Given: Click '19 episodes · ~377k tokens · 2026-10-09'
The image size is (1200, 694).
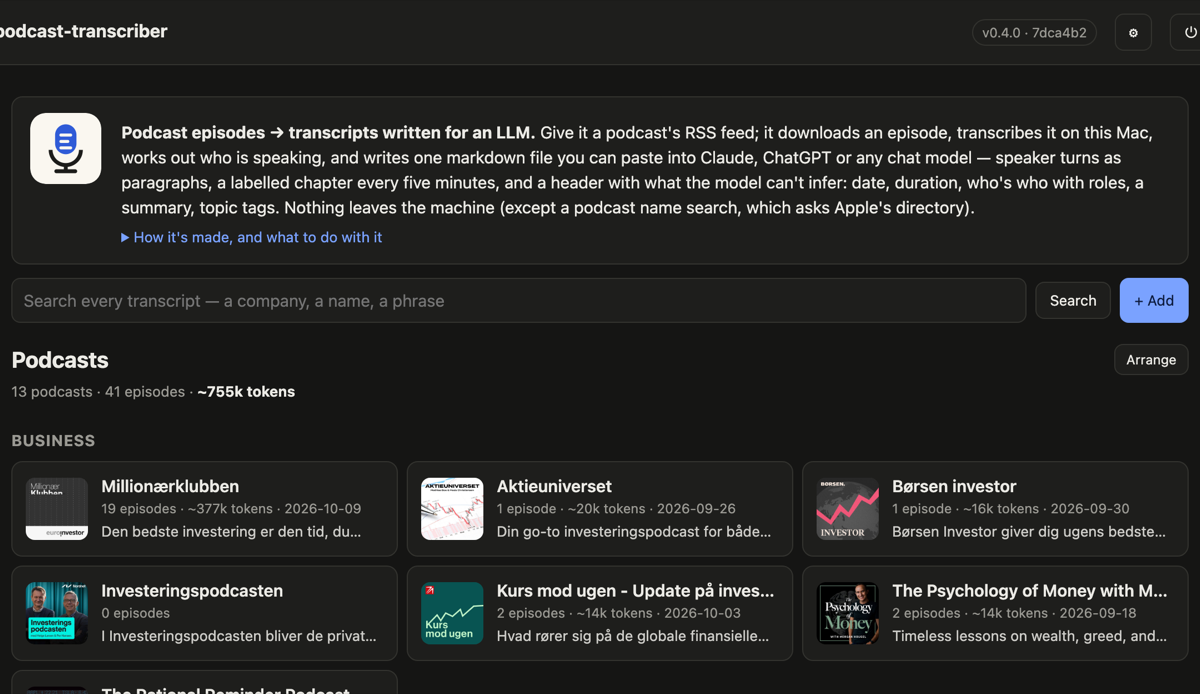Looking at the screenshot, I should pyautogui.click(x=231, y=509).
